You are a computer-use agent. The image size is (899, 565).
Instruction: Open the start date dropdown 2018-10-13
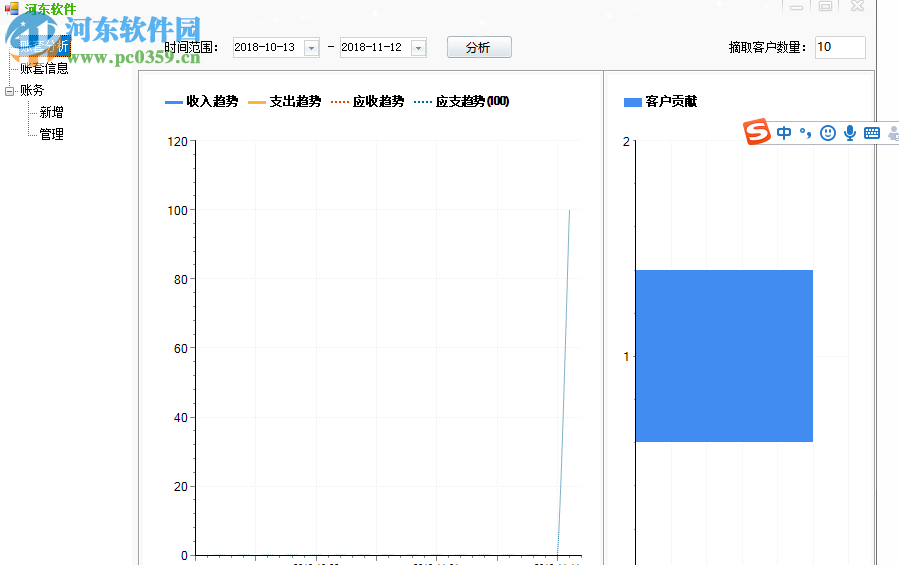click(x=311, y=48)
